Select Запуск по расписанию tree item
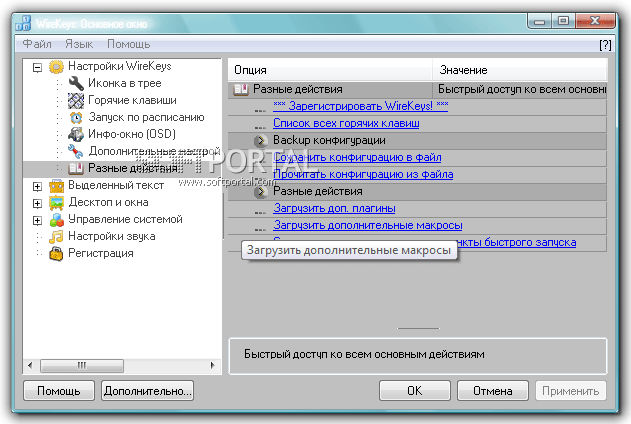This screenshot has width=631, height=424. (146, 117)
